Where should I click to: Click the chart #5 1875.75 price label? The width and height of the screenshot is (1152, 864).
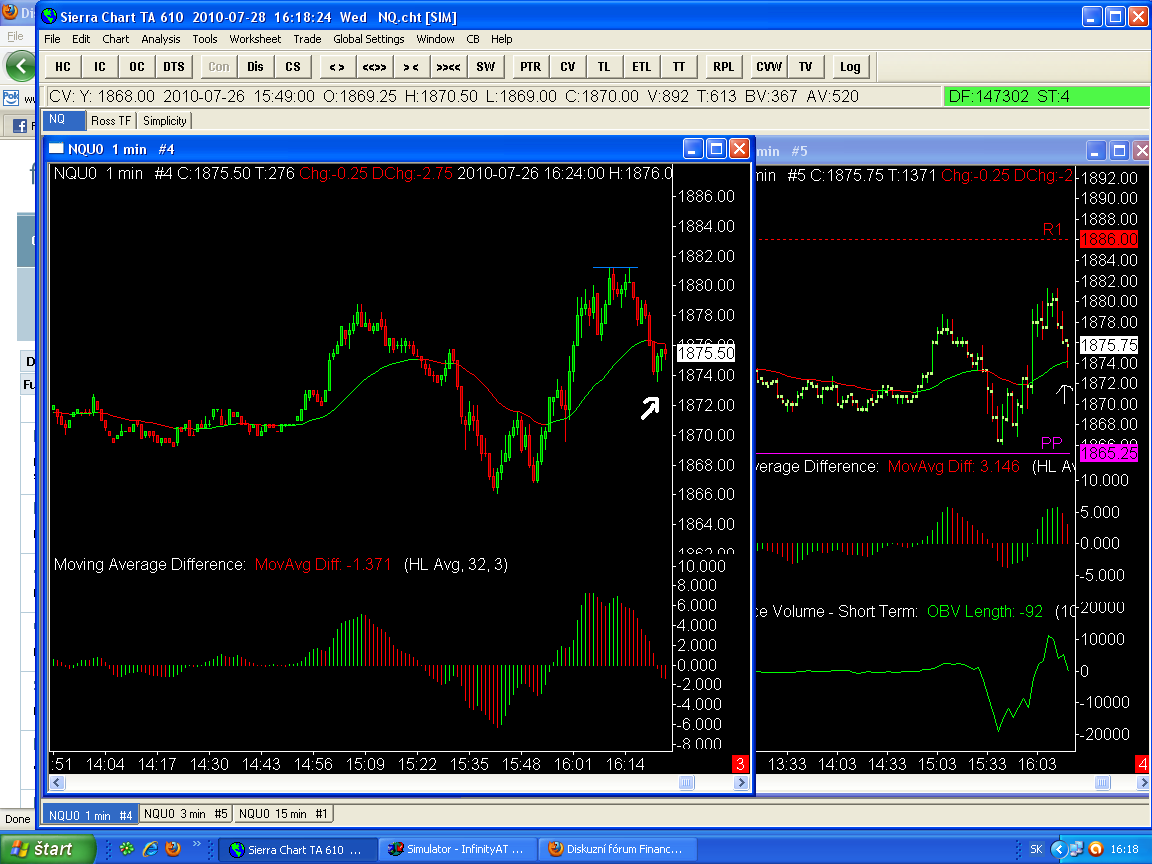[x=1109, y=345]
